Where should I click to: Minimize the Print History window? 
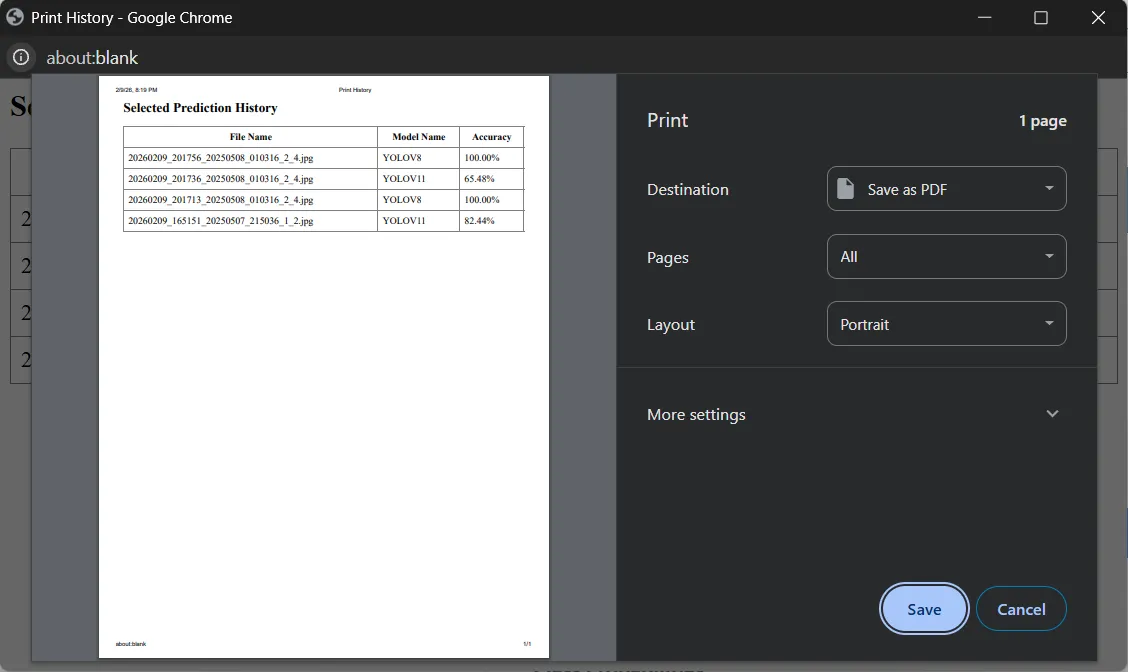(x=984, y=17)
